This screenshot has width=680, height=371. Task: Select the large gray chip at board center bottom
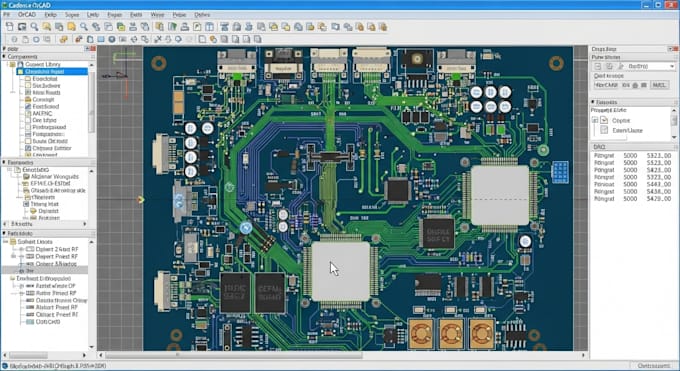tap(341, 271)
